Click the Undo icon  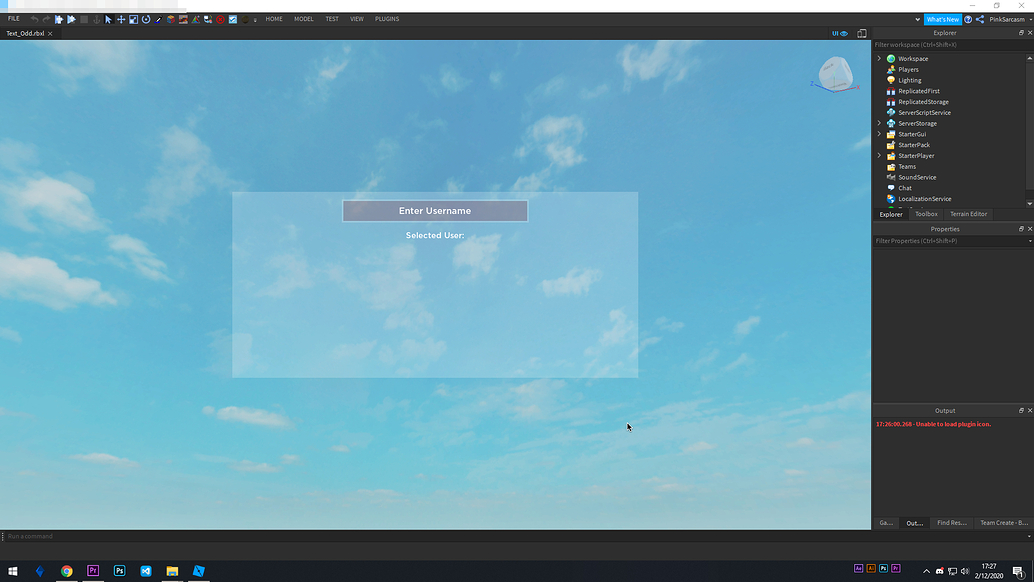tap(34, 18)
